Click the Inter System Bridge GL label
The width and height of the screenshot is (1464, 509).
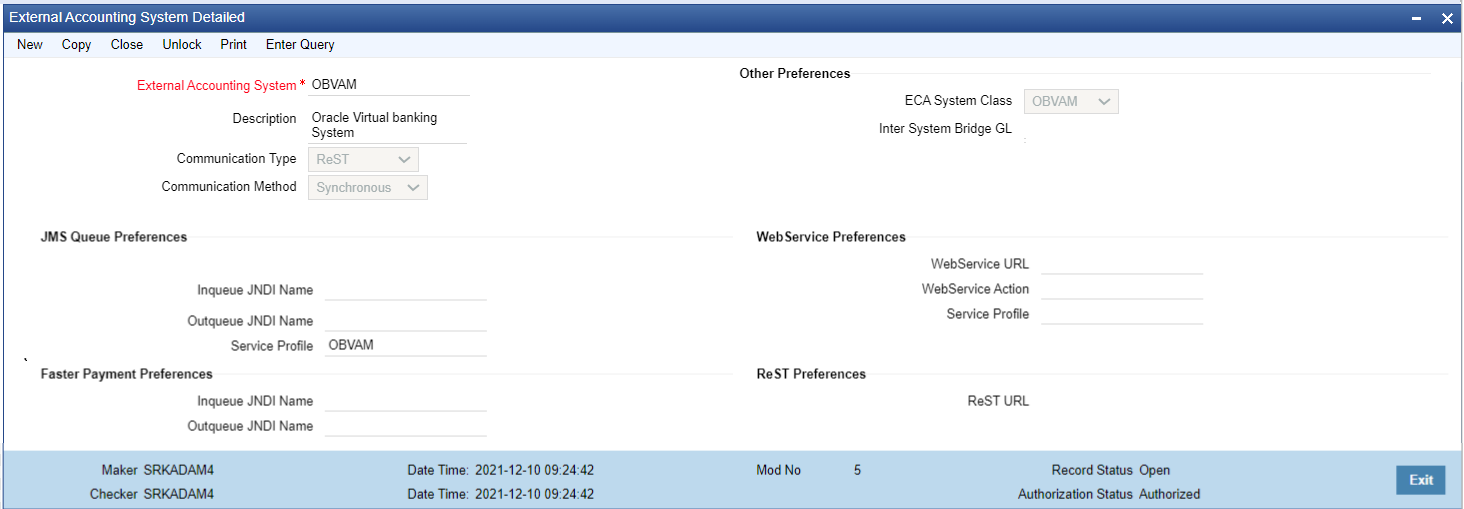[945, 129]
